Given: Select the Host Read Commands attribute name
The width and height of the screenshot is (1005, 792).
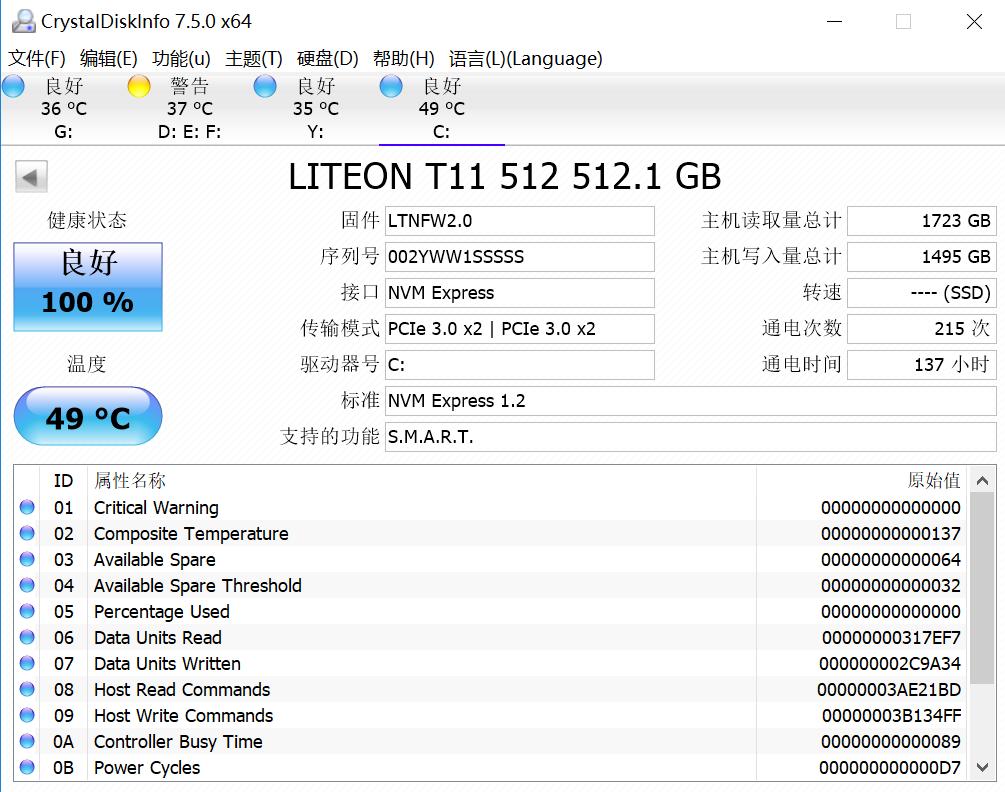Looking at the screenshot, I should point(182,689).
